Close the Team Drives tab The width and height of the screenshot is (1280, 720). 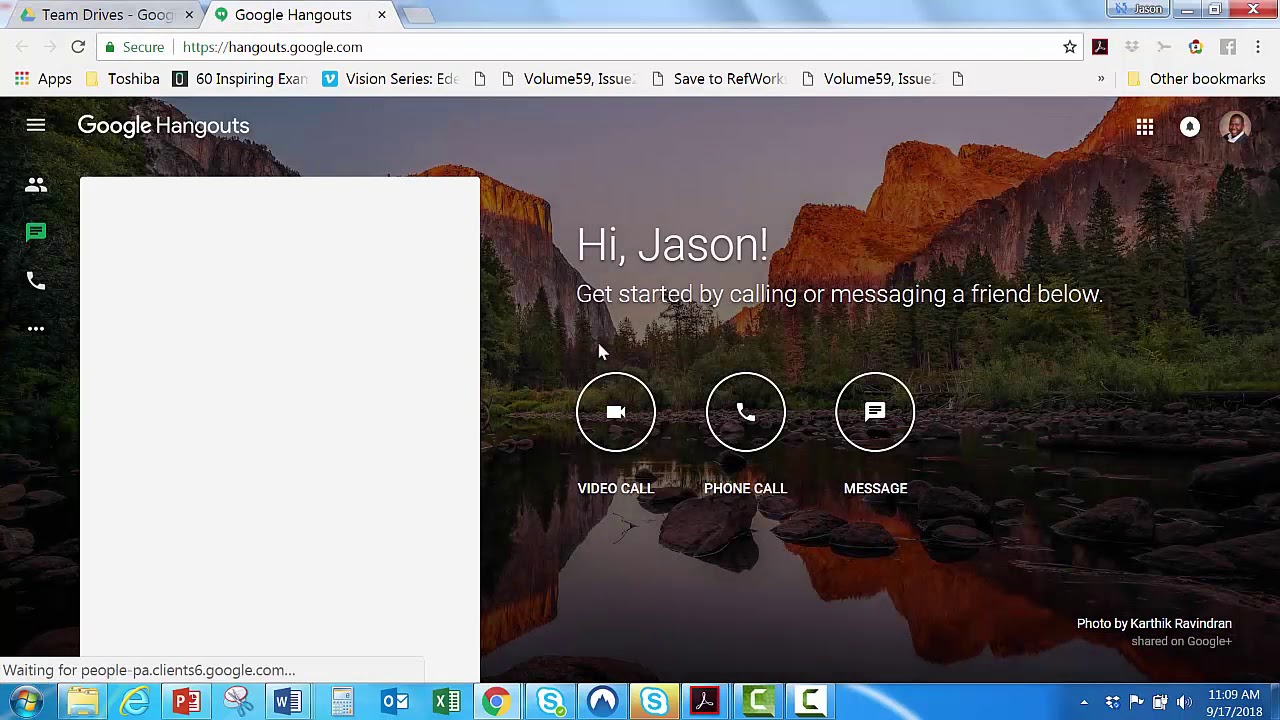(x=188, y=15)
